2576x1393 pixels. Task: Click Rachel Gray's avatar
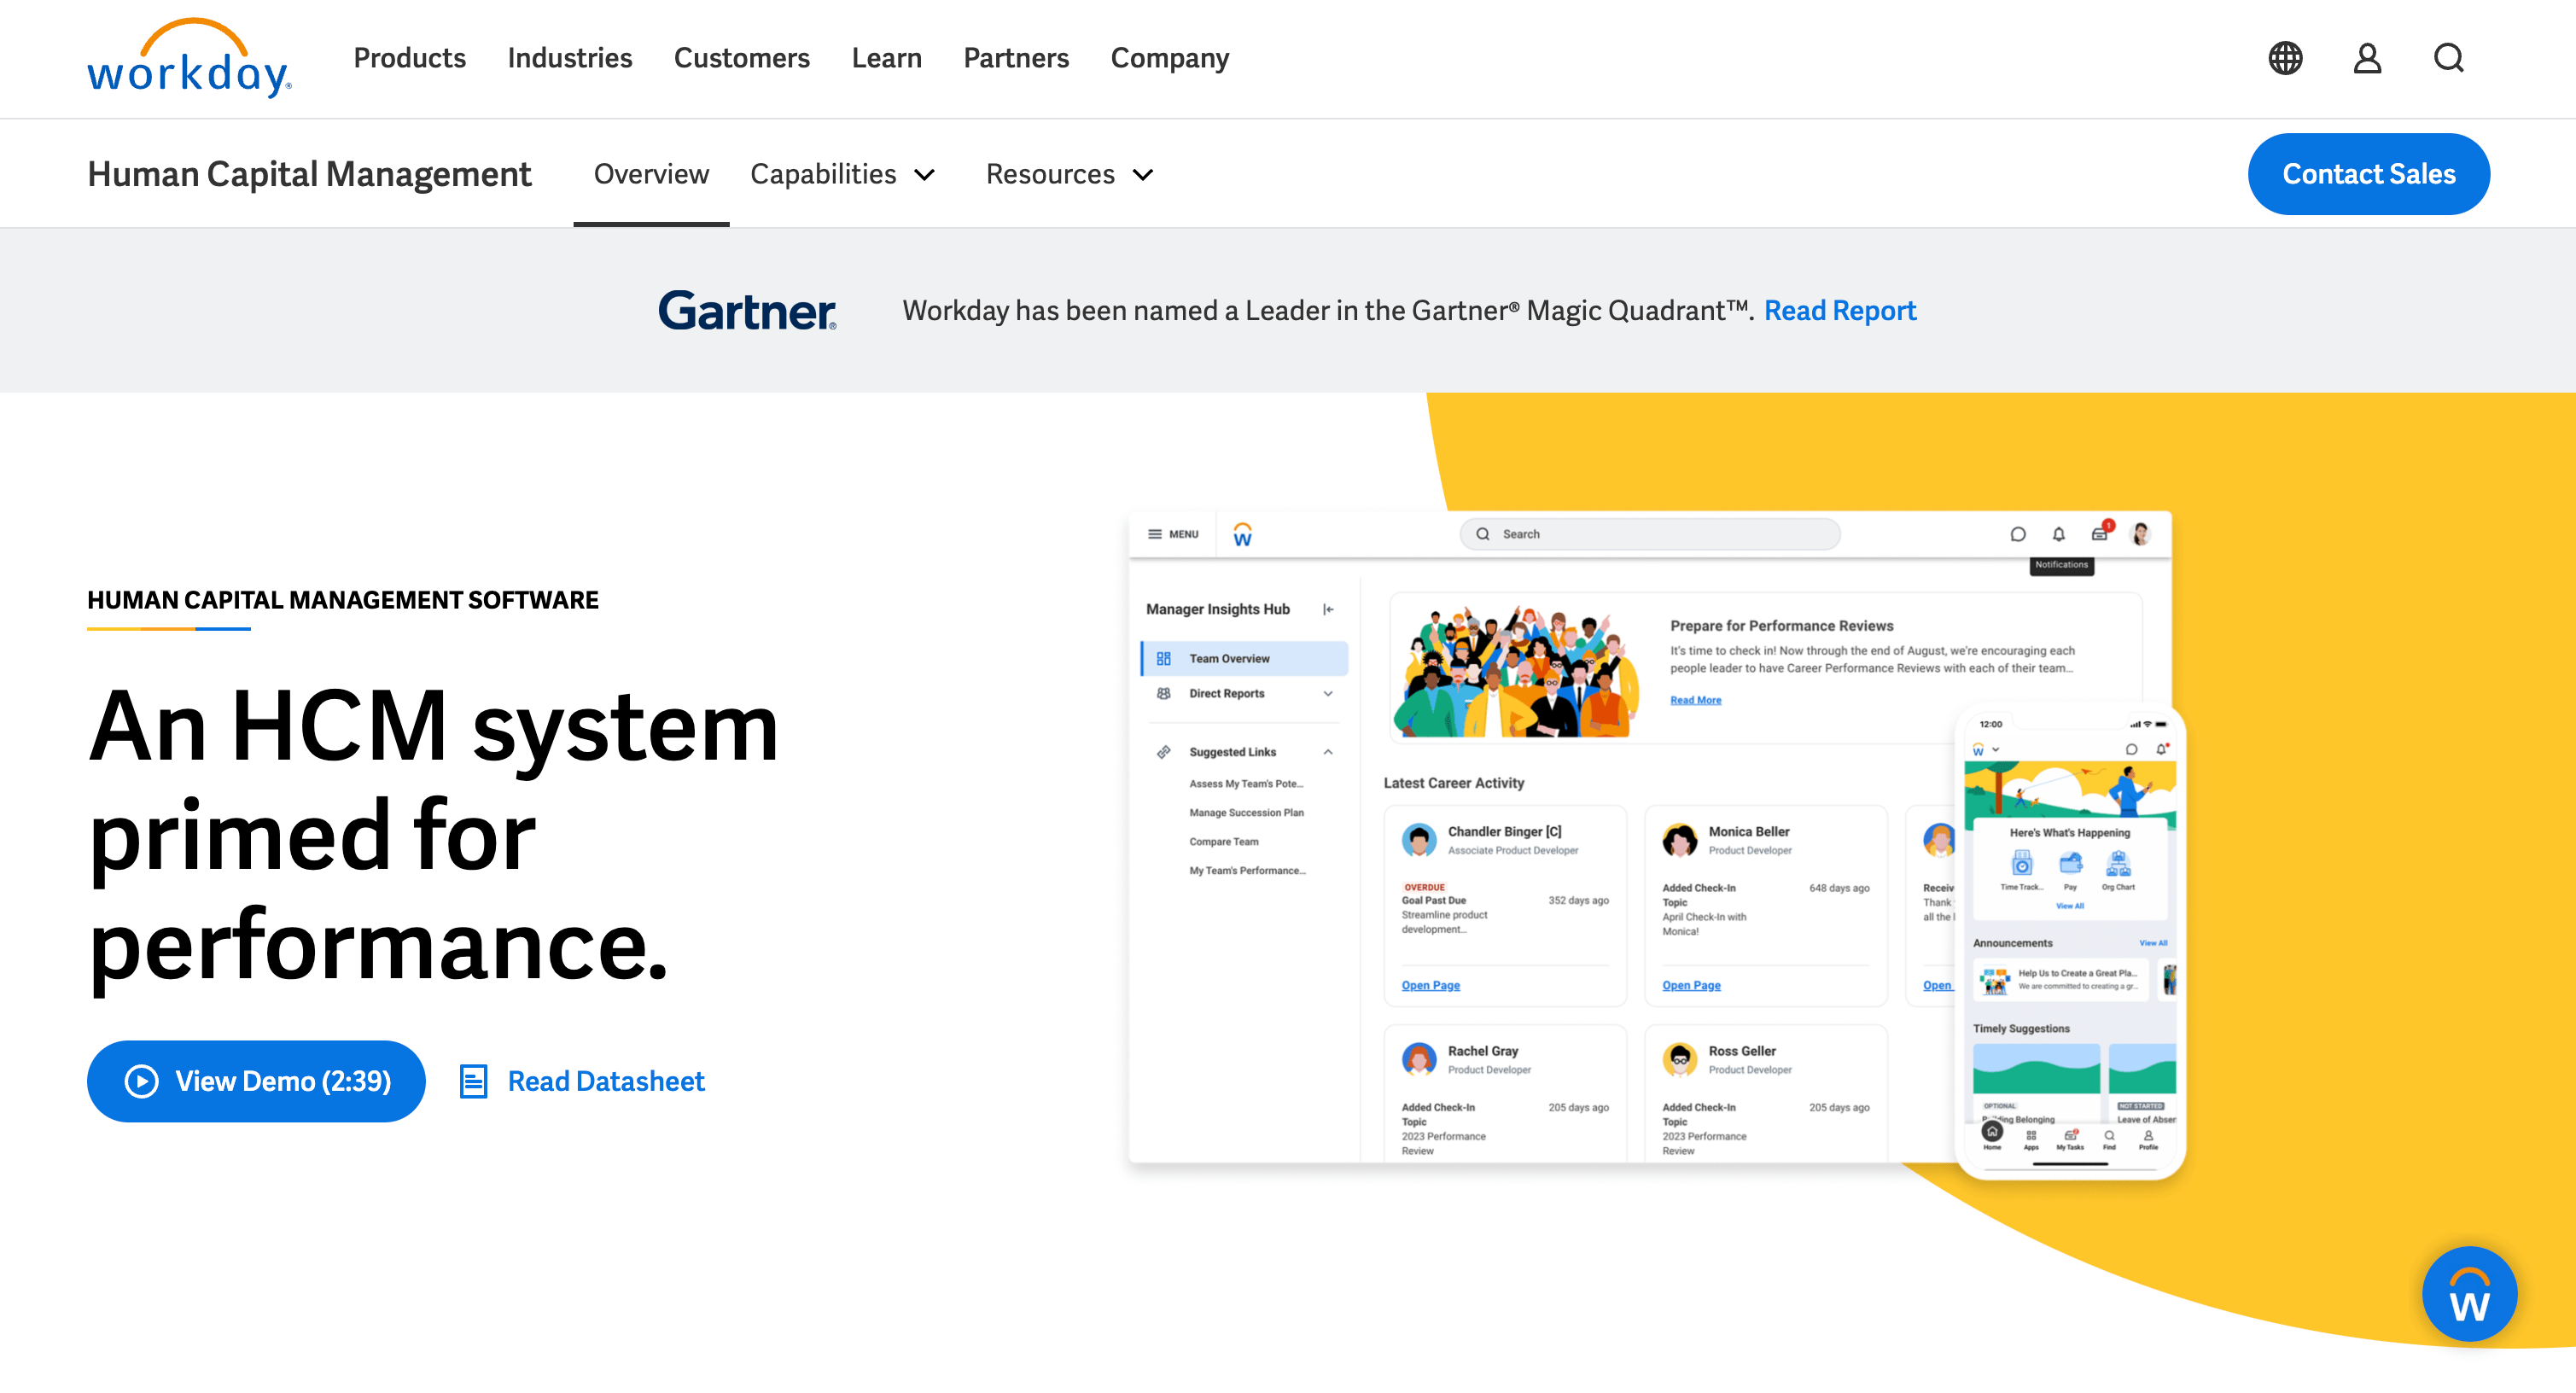click(x=1418, y=1059)
